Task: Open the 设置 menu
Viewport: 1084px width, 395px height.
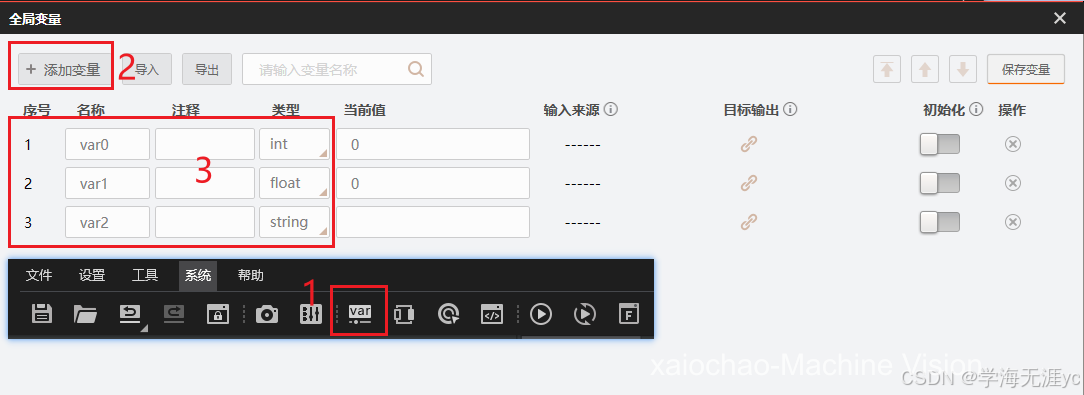Action: pyautogui.click(x=92, y=275)
